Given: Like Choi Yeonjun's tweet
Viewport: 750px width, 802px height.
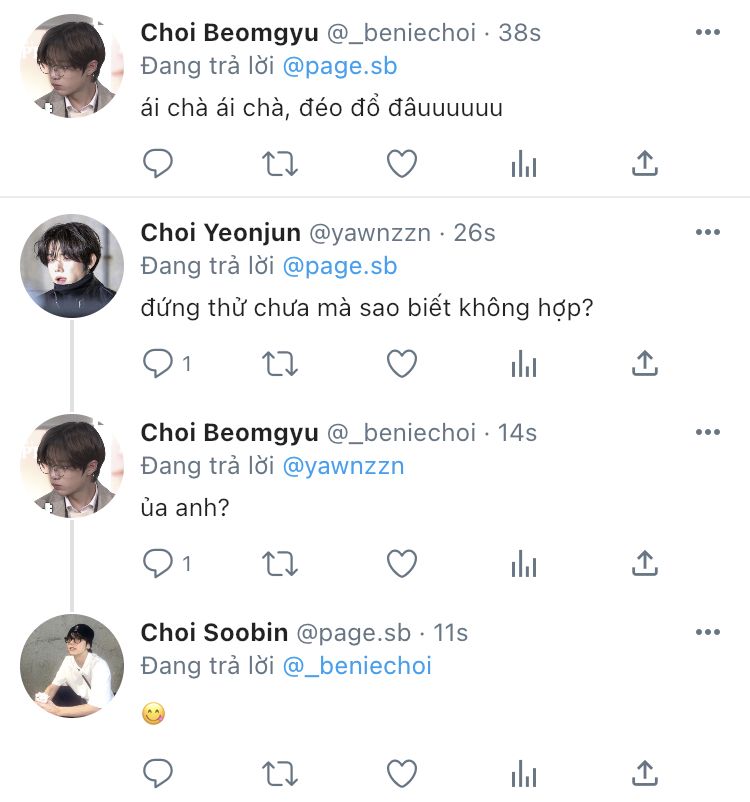Looking at the screenshot, I should (401, 364).
